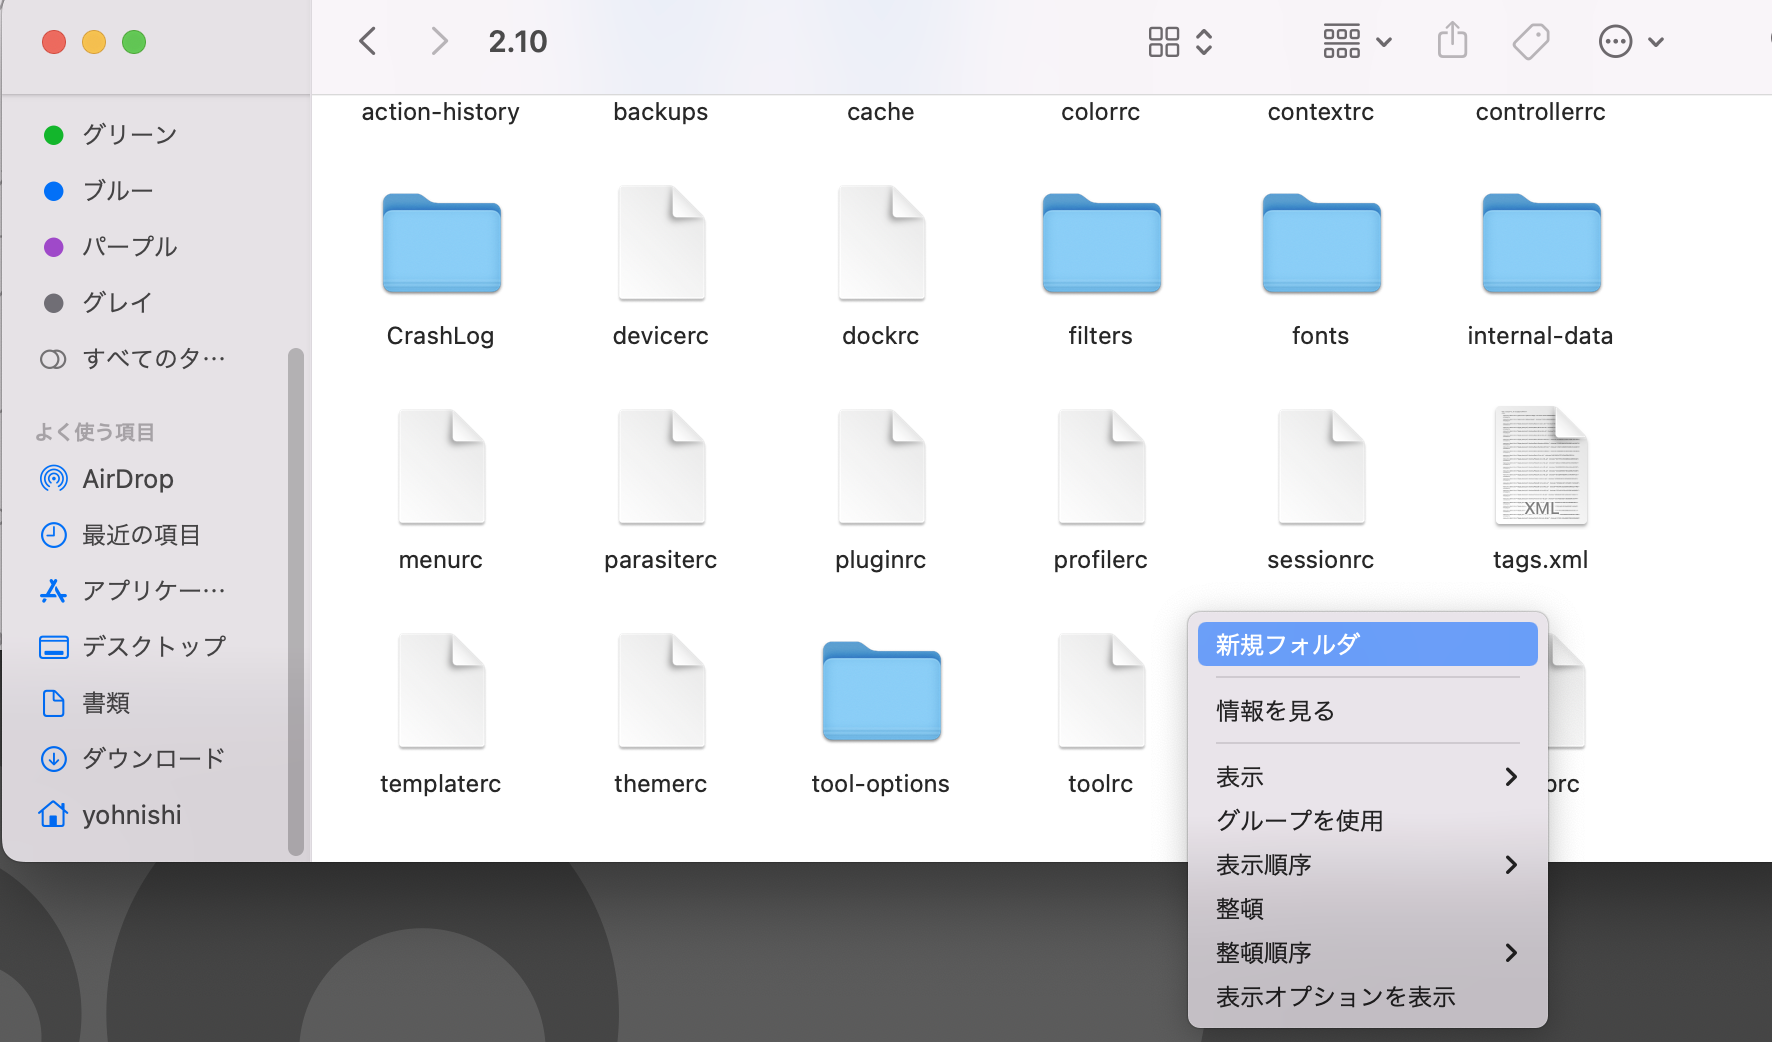The height and width of the screenshot is (1042, 1772).
Task: Open the 表示 submenu
Action: click(x=1367, y=776)
